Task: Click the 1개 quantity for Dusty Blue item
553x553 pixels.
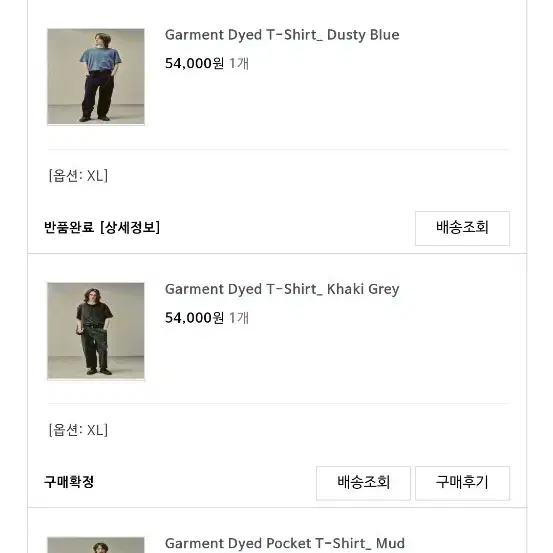Action: click(239, 63)
